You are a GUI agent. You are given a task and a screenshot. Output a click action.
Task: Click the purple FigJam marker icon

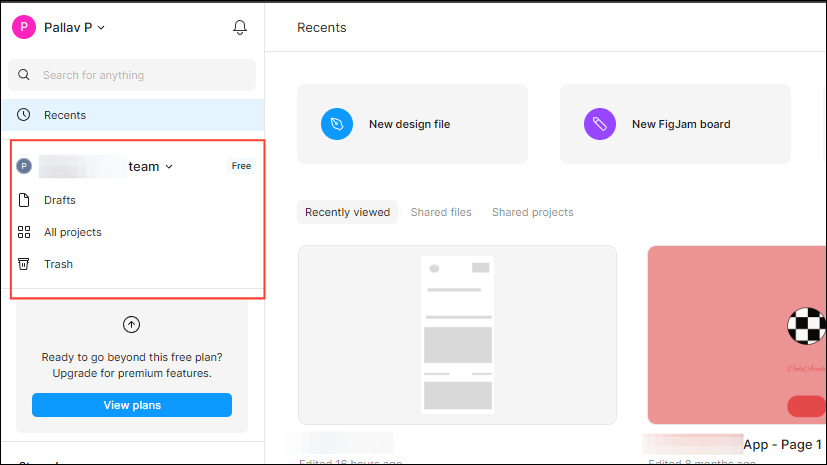(600, 124)
